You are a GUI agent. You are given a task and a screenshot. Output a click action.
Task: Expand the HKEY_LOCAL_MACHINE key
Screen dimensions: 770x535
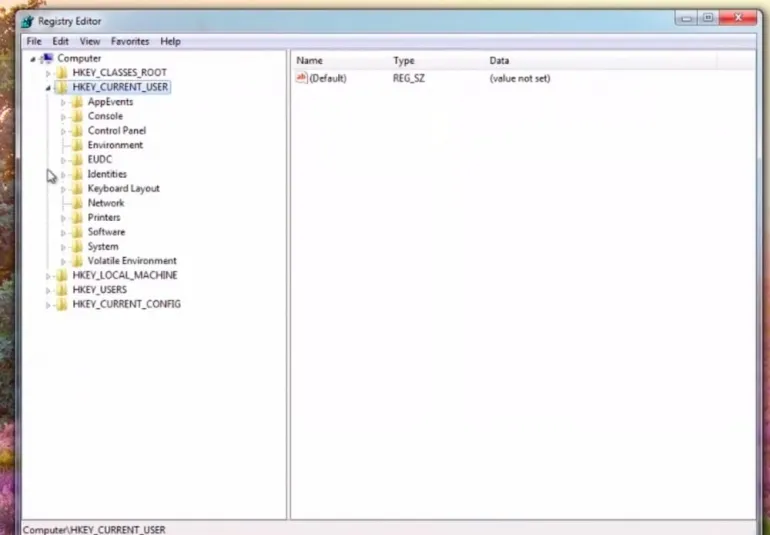(48, 277)
